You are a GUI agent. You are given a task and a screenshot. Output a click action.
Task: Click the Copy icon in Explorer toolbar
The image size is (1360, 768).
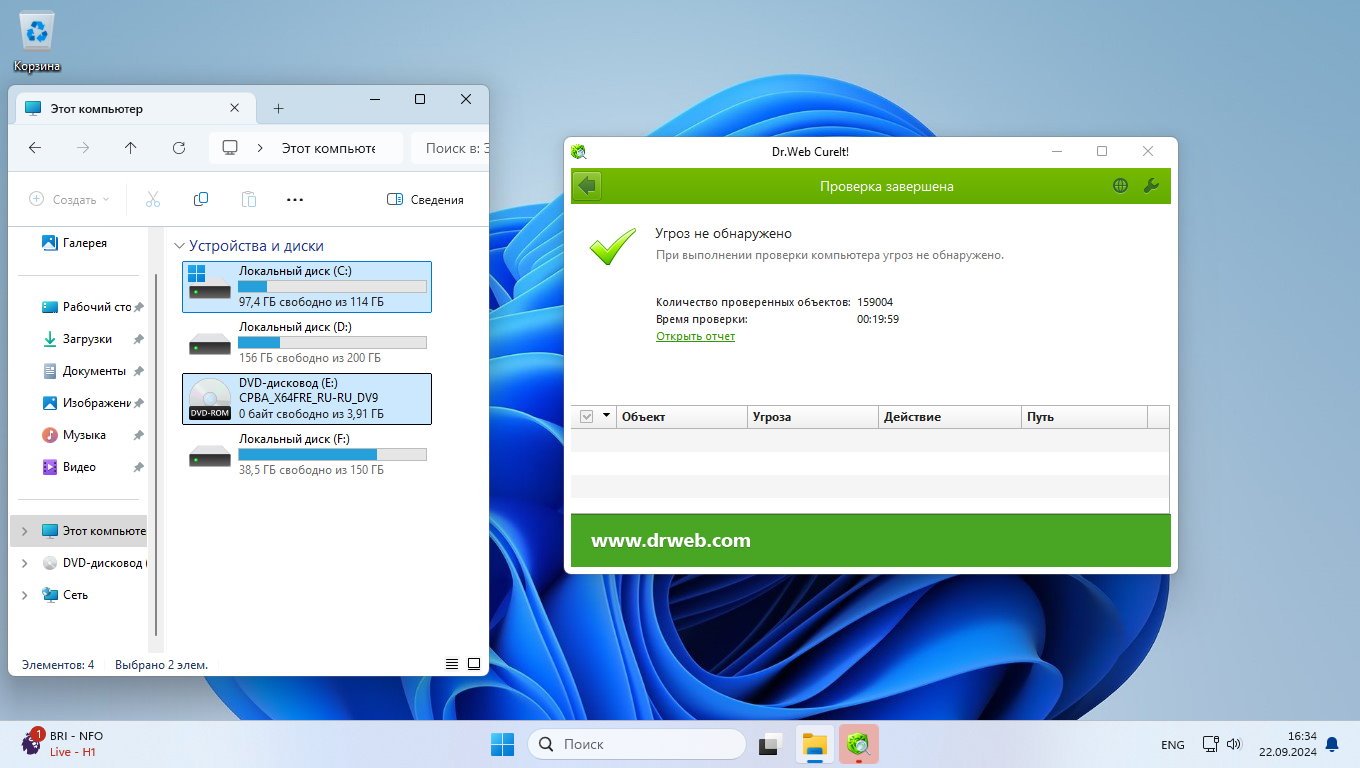click(201, 199)
